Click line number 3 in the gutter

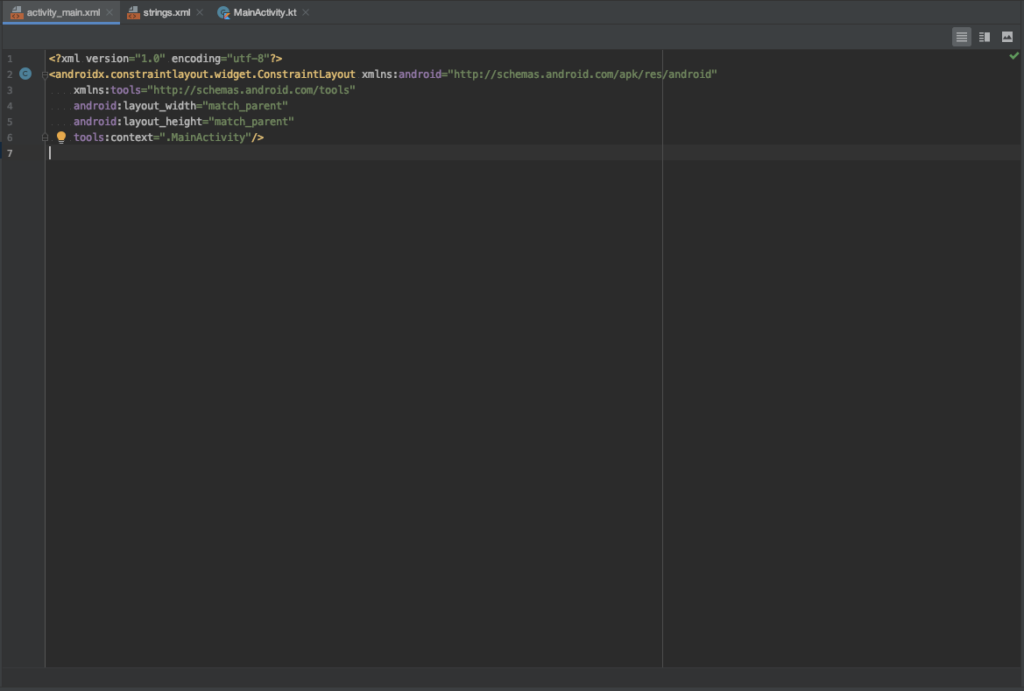[10, 90]
